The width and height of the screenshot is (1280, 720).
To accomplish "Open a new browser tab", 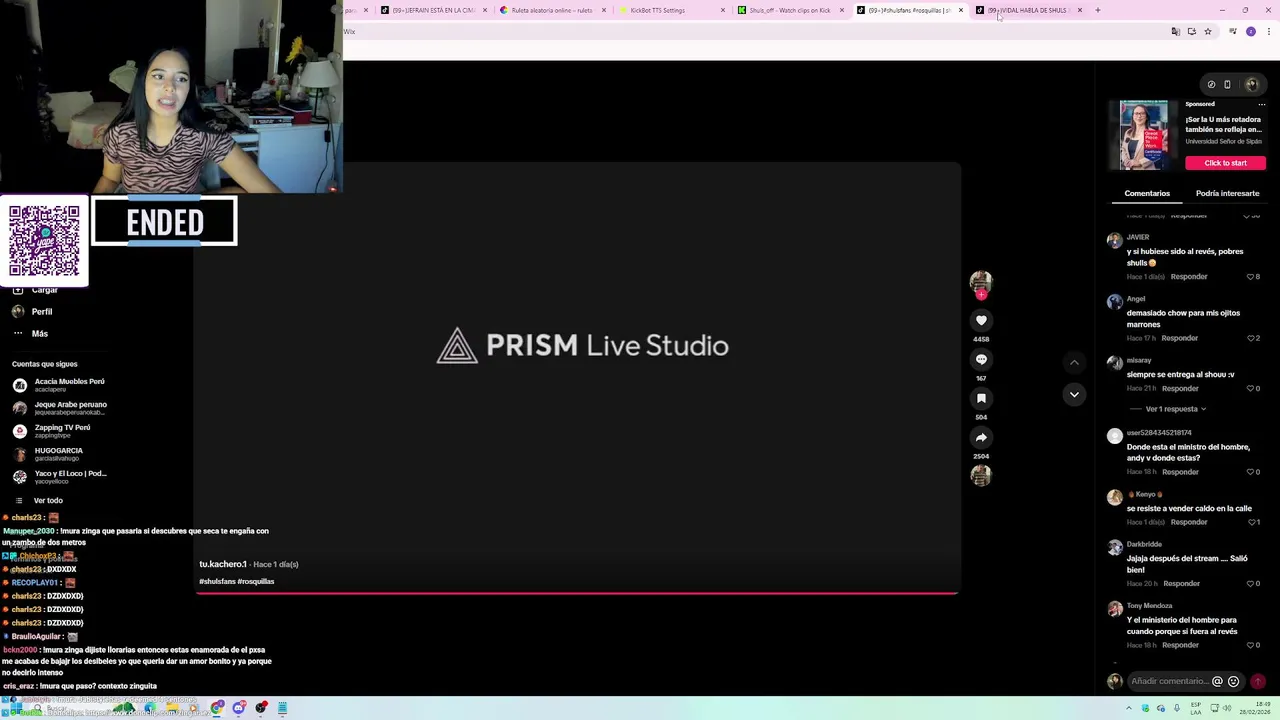I will pos(1098,10).
